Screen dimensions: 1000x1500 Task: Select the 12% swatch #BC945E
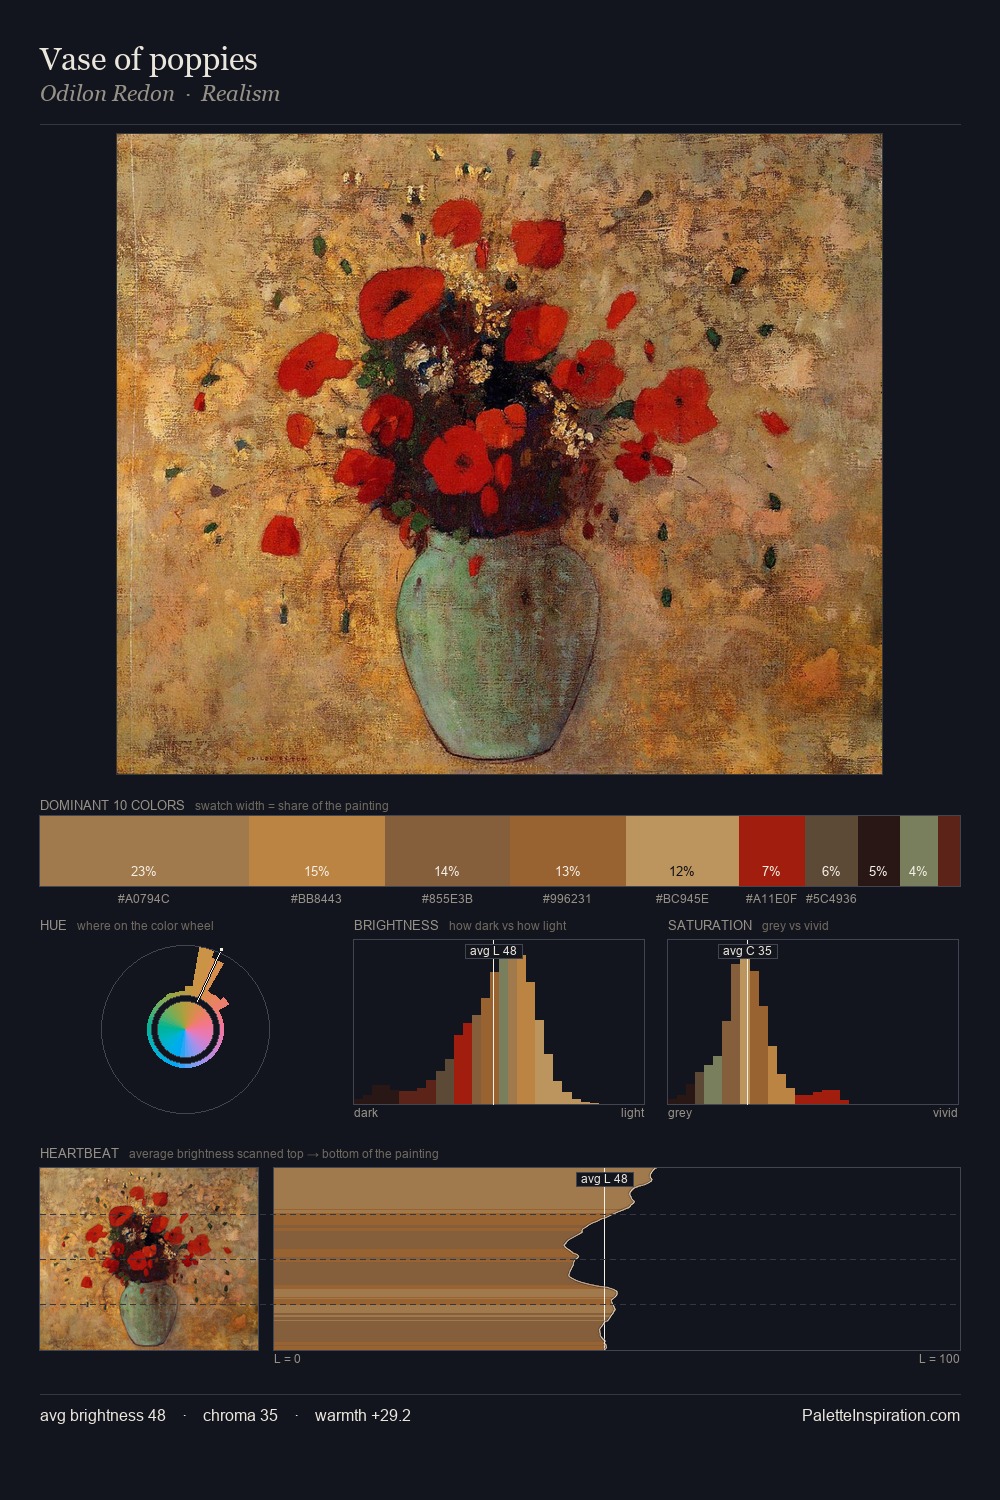click(x=682, y=851)
